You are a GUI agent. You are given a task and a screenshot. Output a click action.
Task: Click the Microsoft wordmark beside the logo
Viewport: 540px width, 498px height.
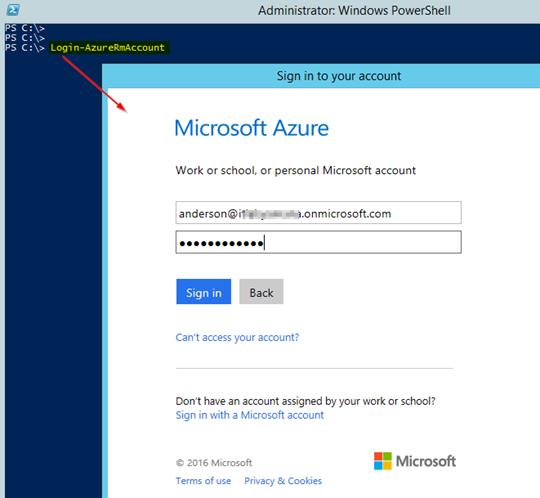pos(426,461)
